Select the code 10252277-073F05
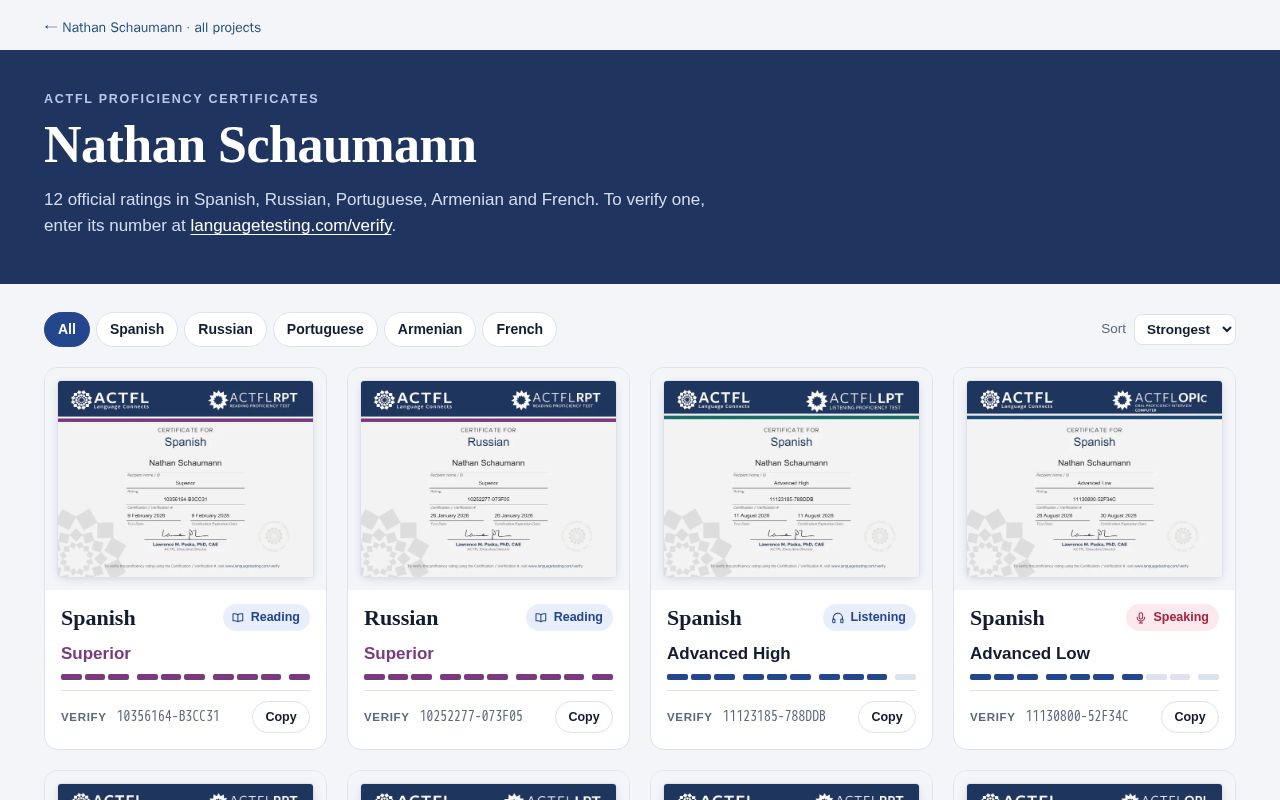Image resolution: width=1280 pixels, height=800 pixels. (471, 717)
